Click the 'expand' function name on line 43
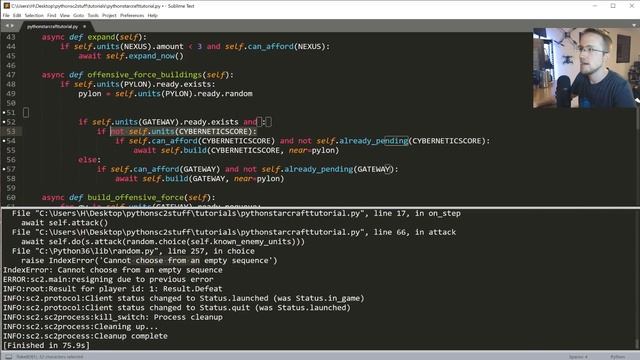 (x=101, y=37)
